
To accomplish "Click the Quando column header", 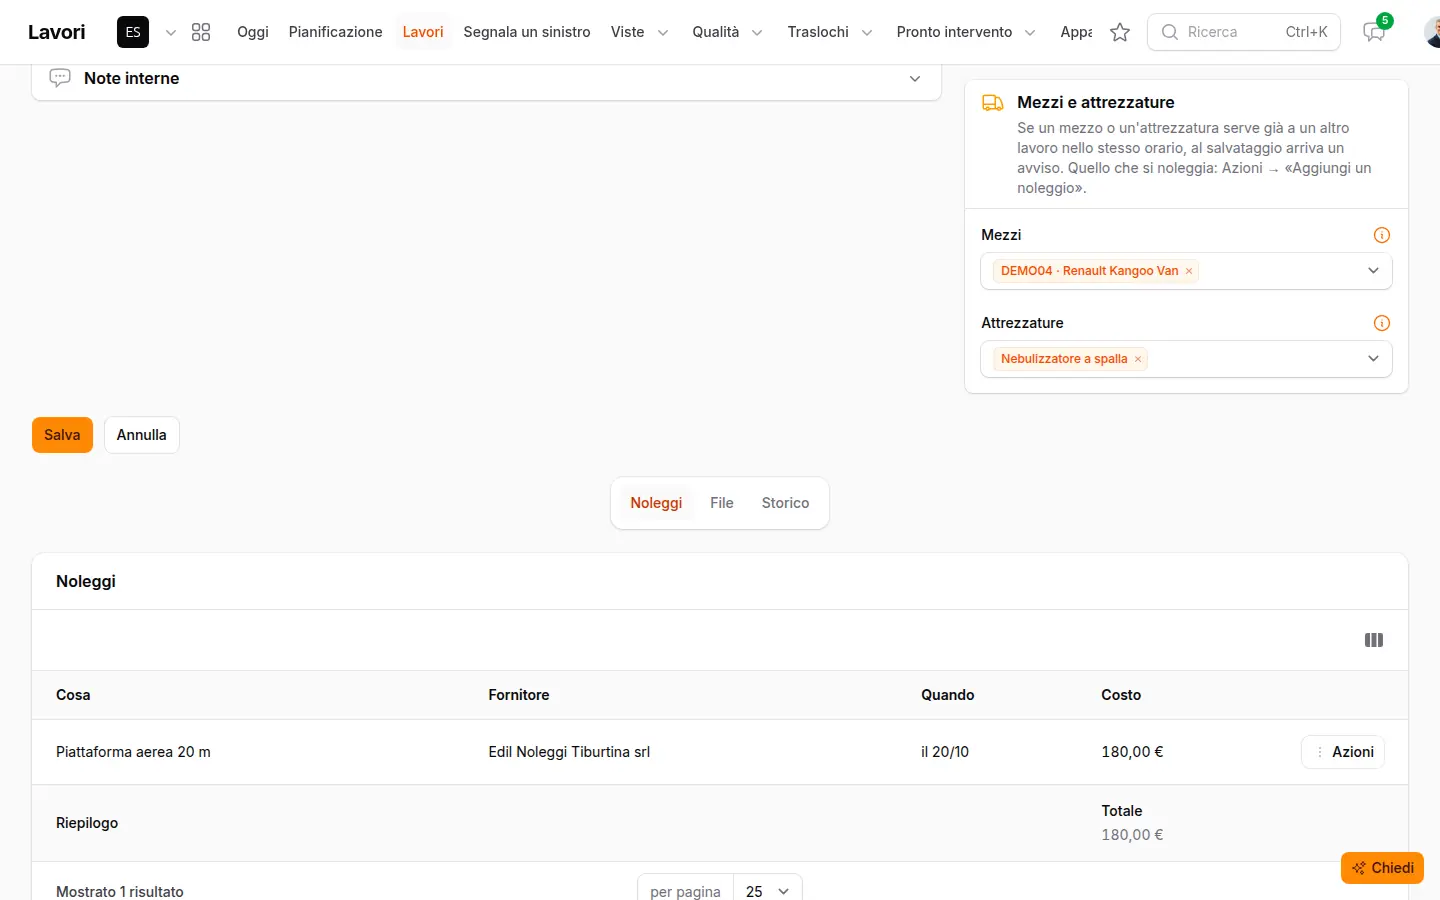I will pos(948,695).
